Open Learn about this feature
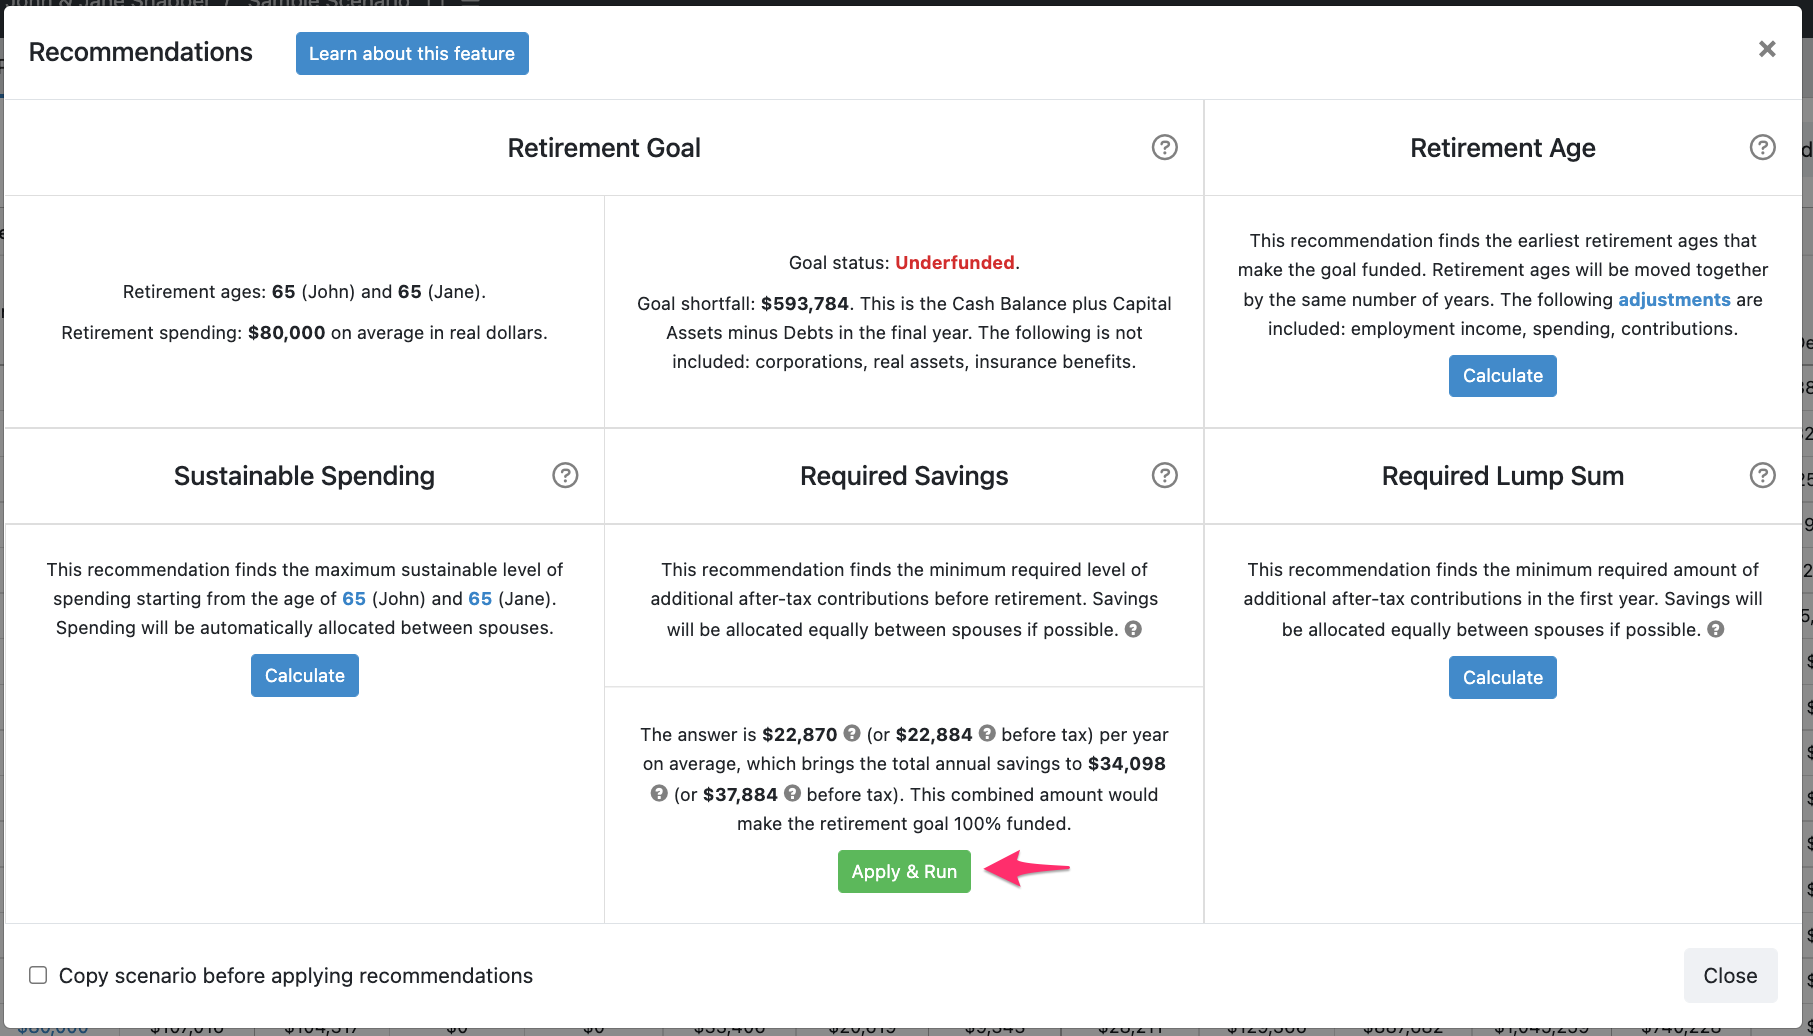The height and width of the screenshot is (1036, 1813). (x=411, y=53)
